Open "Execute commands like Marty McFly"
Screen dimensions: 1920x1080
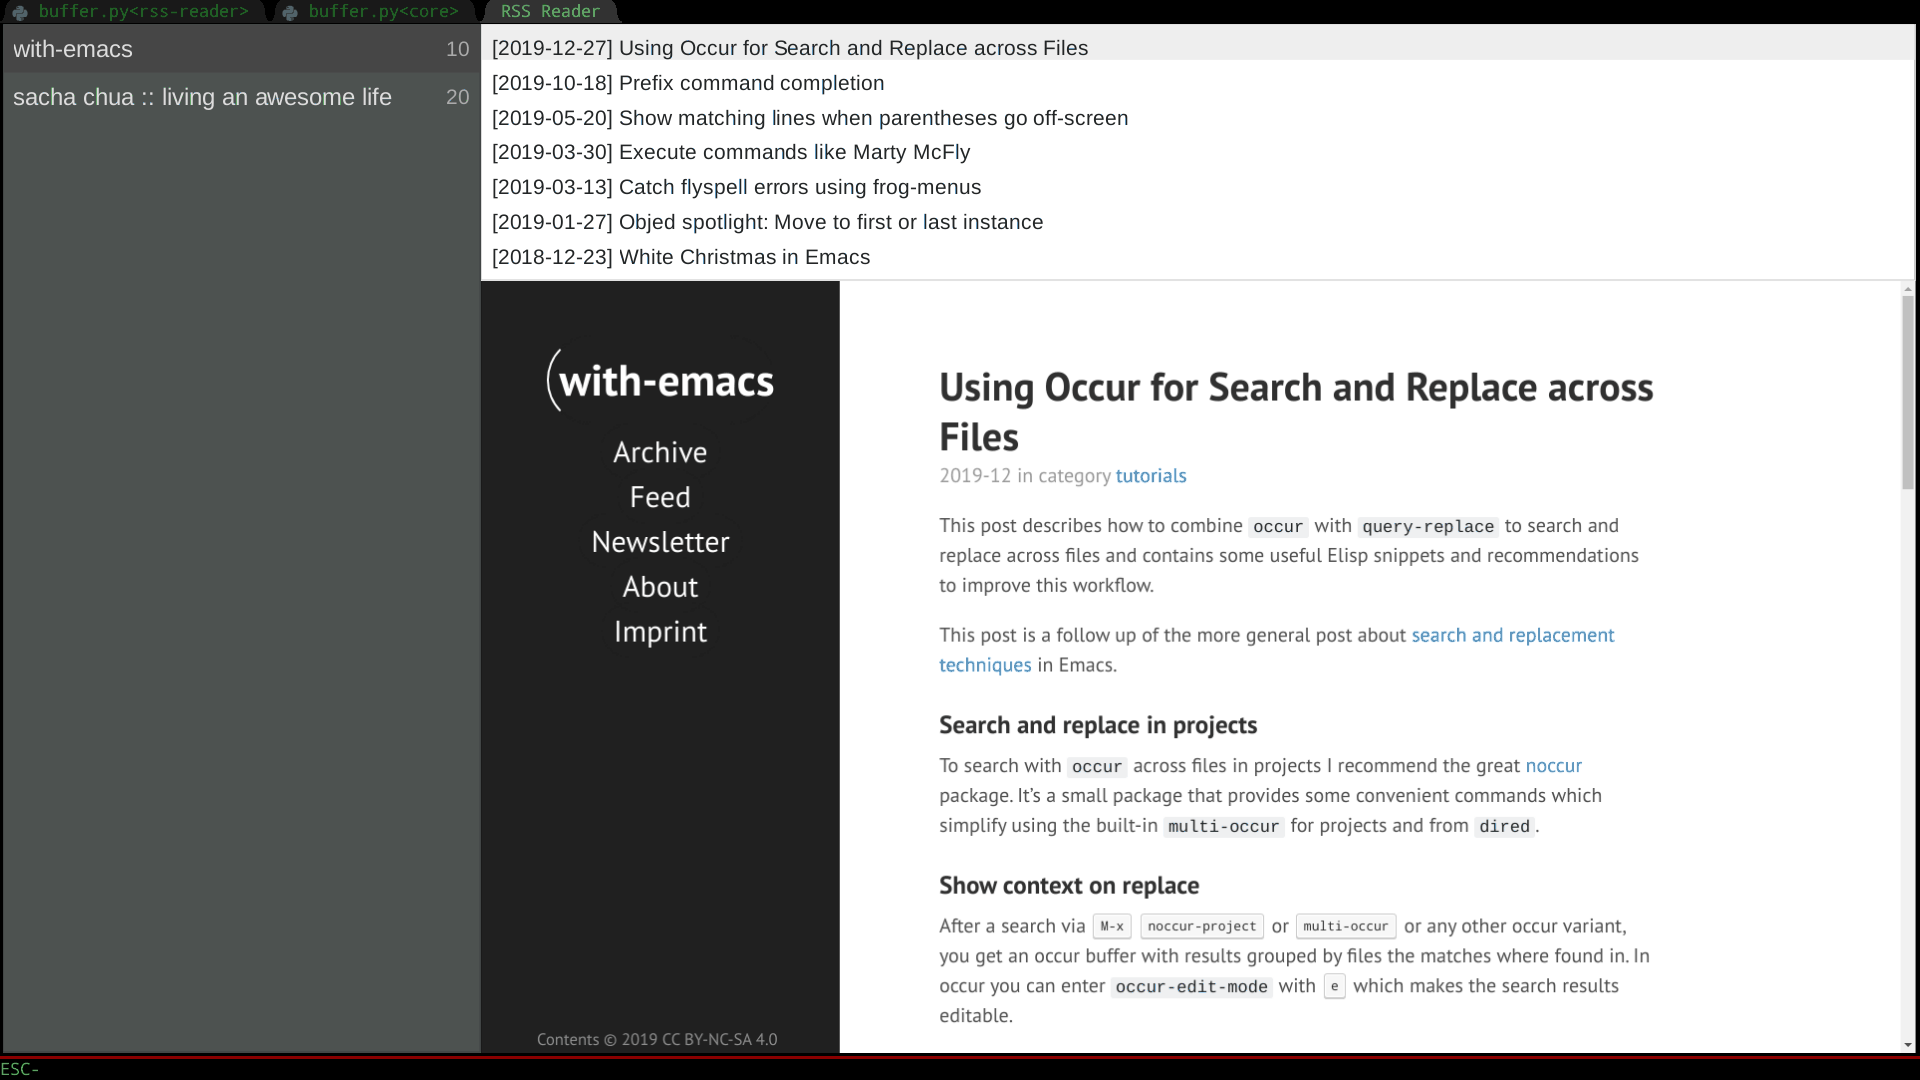(731, 152)
